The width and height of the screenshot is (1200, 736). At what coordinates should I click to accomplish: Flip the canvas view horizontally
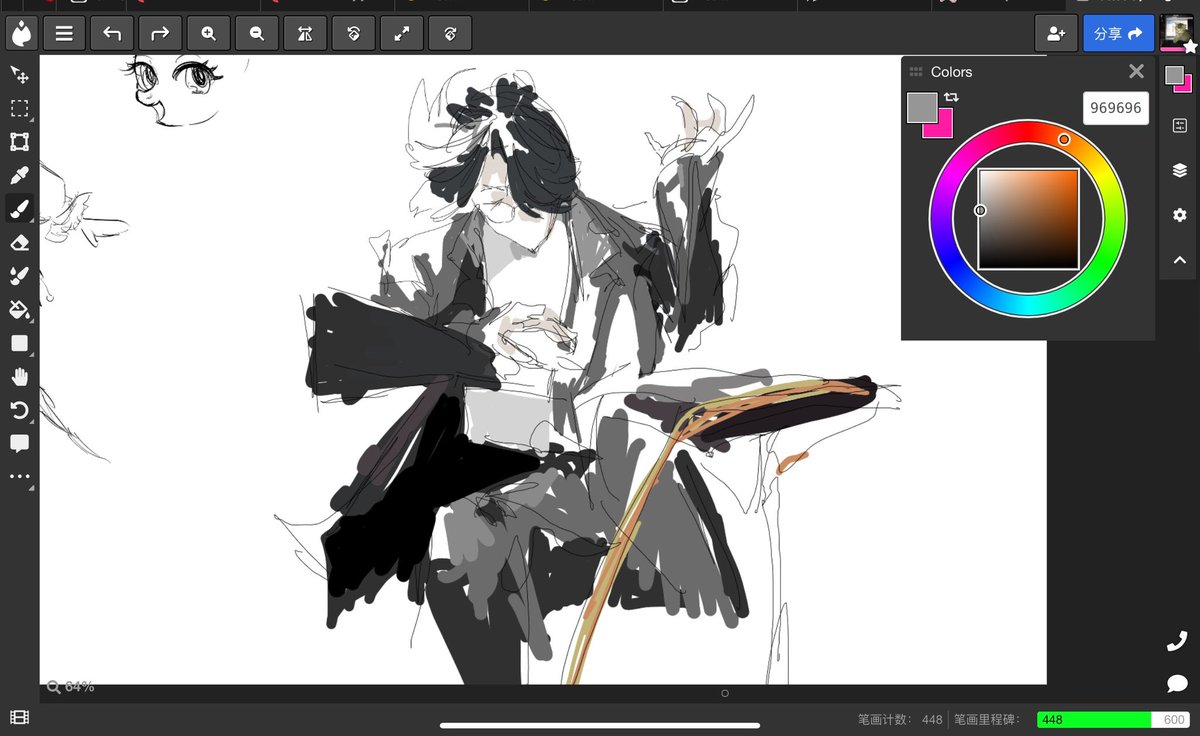pos(305,33)
